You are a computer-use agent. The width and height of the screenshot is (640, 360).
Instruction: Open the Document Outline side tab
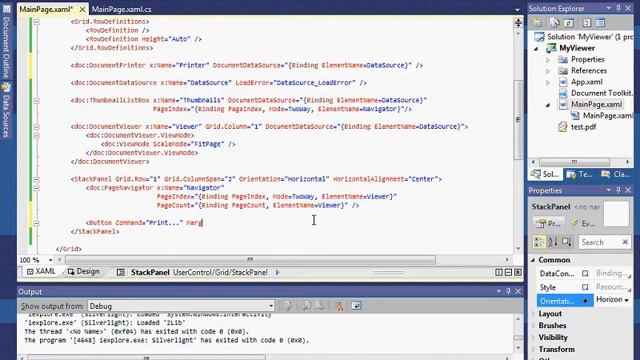6,43
